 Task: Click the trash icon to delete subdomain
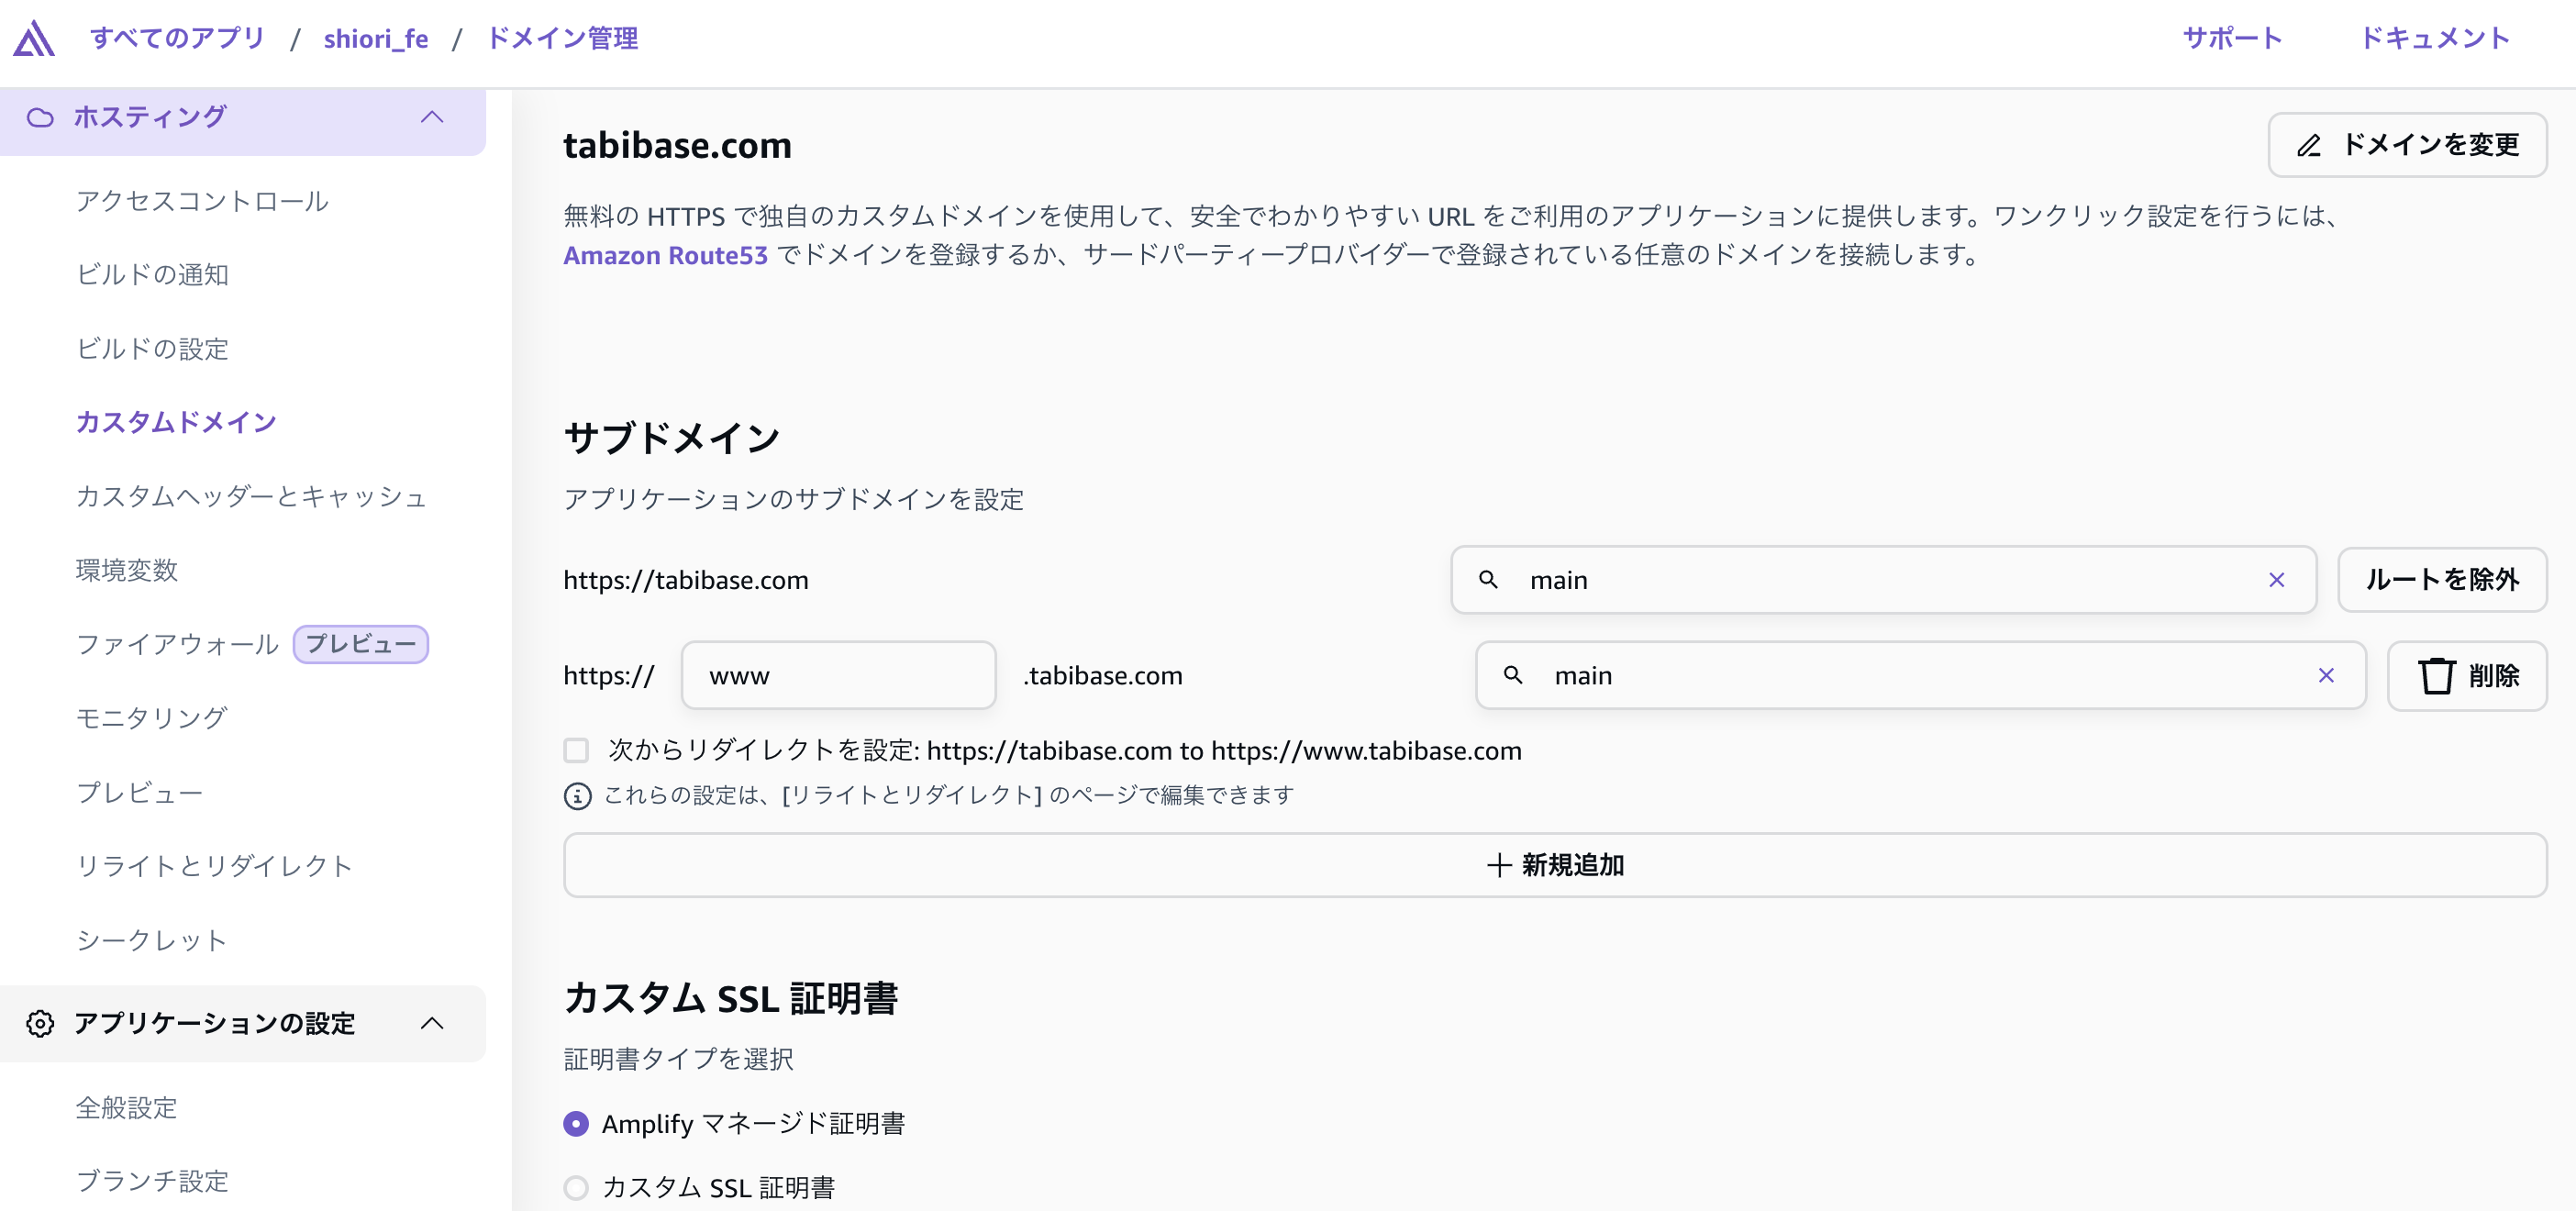click(x=2436, y=676)
